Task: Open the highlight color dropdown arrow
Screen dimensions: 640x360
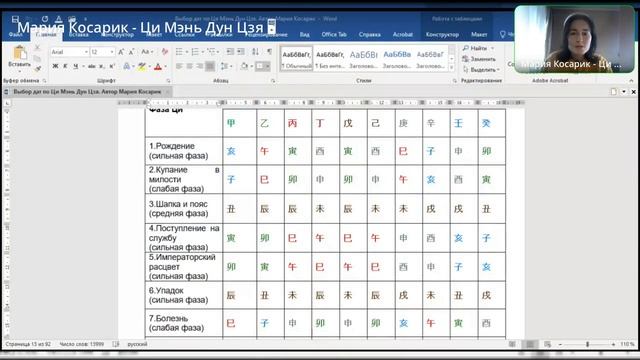Action: coord(149,66)
